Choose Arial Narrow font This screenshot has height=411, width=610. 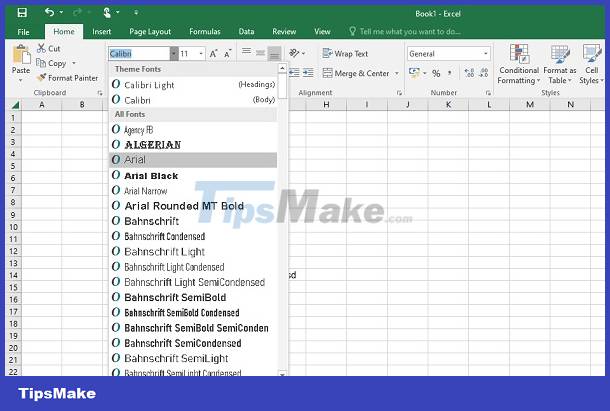click(x=193, y=190)
